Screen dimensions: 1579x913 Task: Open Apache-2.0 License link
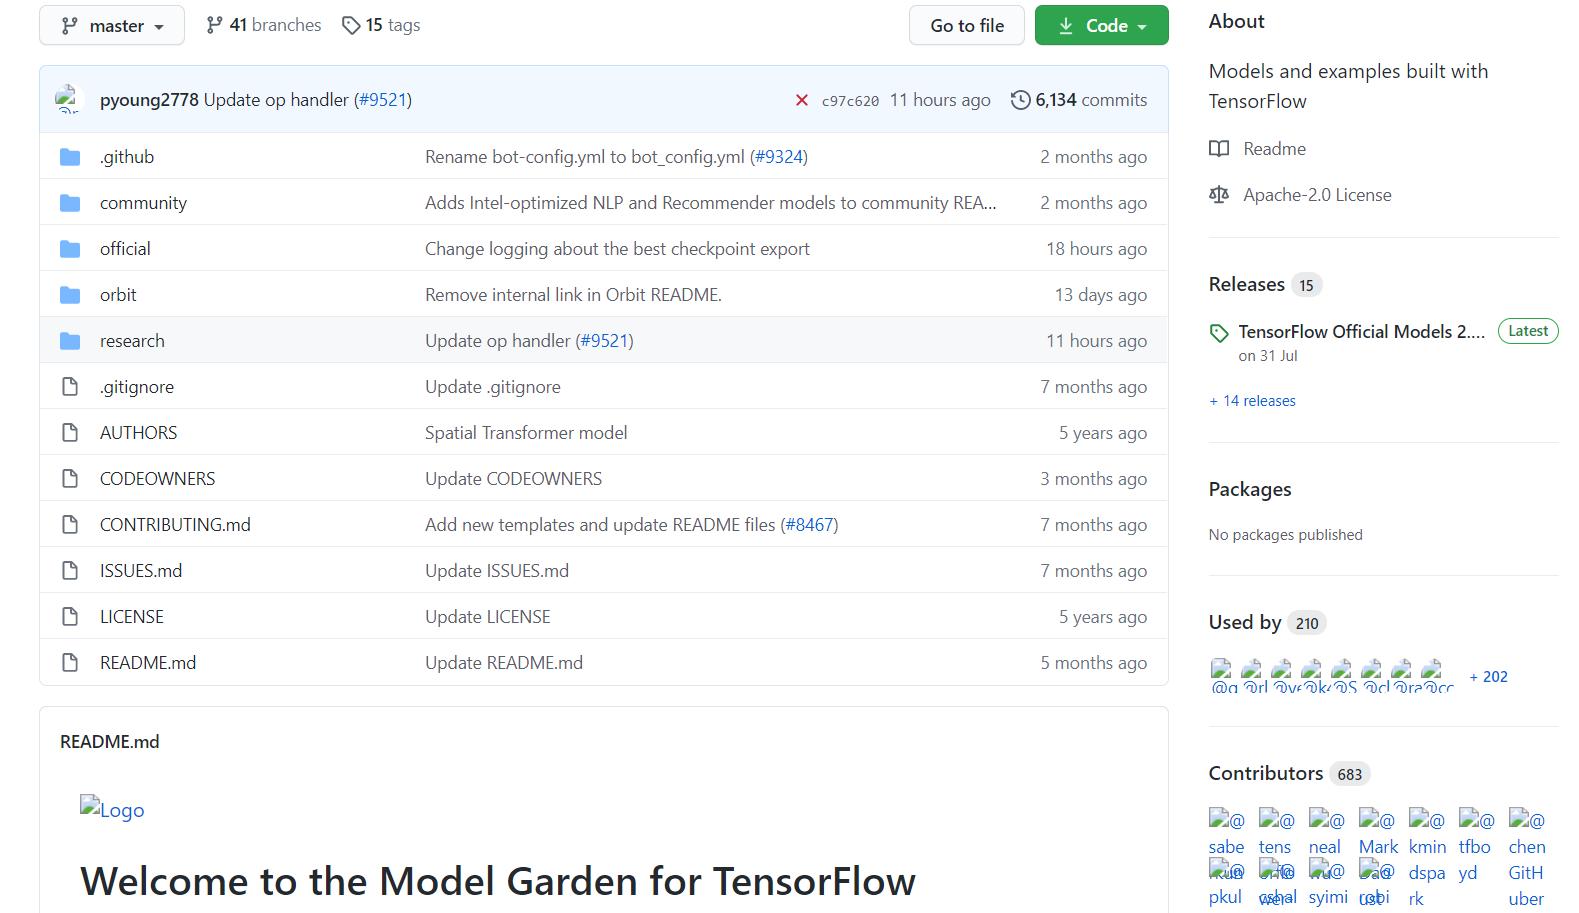pyautogui.click(x=1317, y=195)
